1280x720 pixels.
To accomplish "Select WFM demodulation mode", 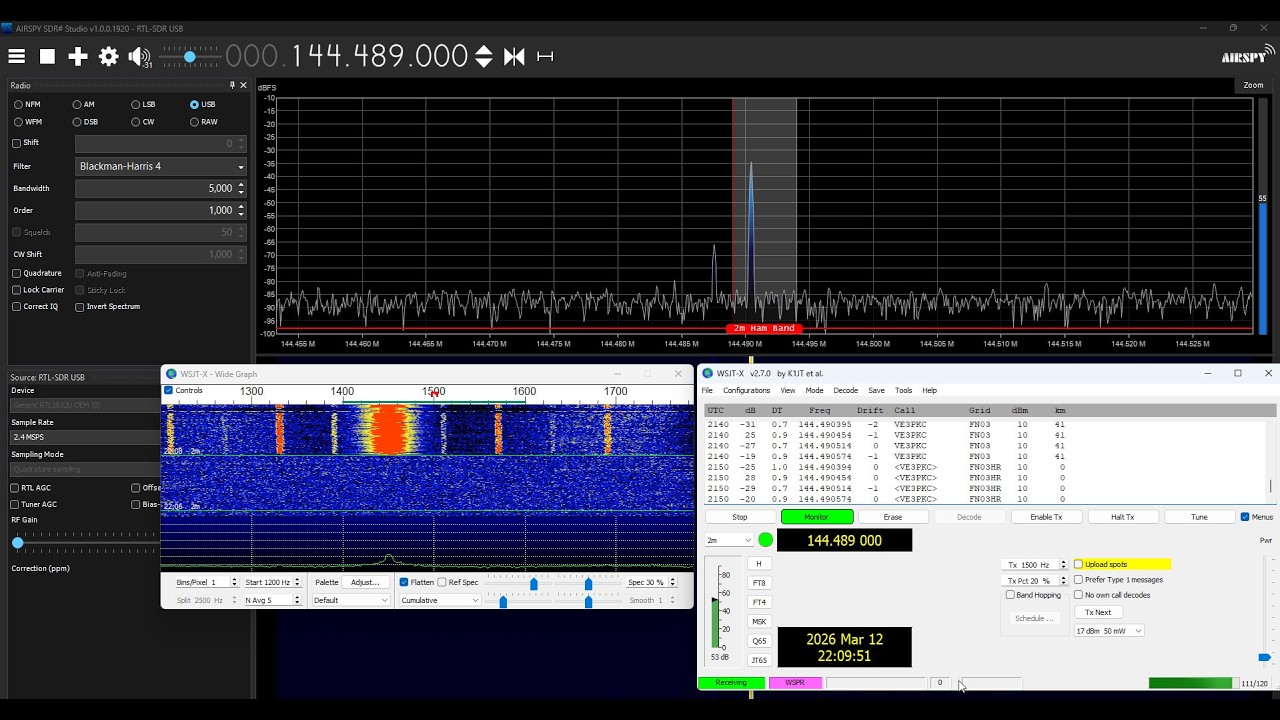I will point(28,122).
